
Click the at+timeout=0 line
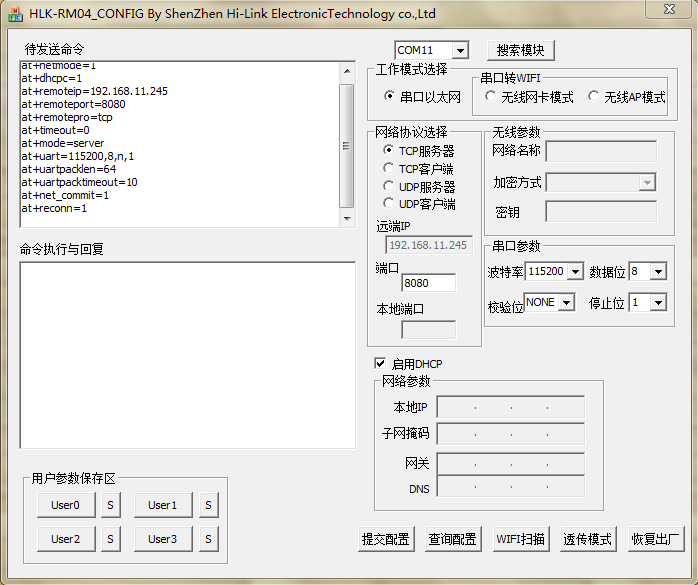(55, 130)
